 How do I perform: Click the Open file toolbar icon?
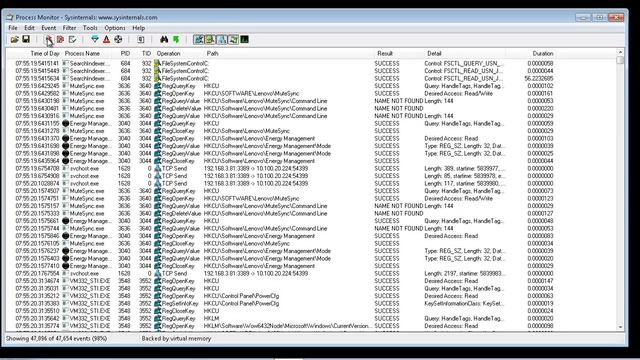tap(15, 40)
